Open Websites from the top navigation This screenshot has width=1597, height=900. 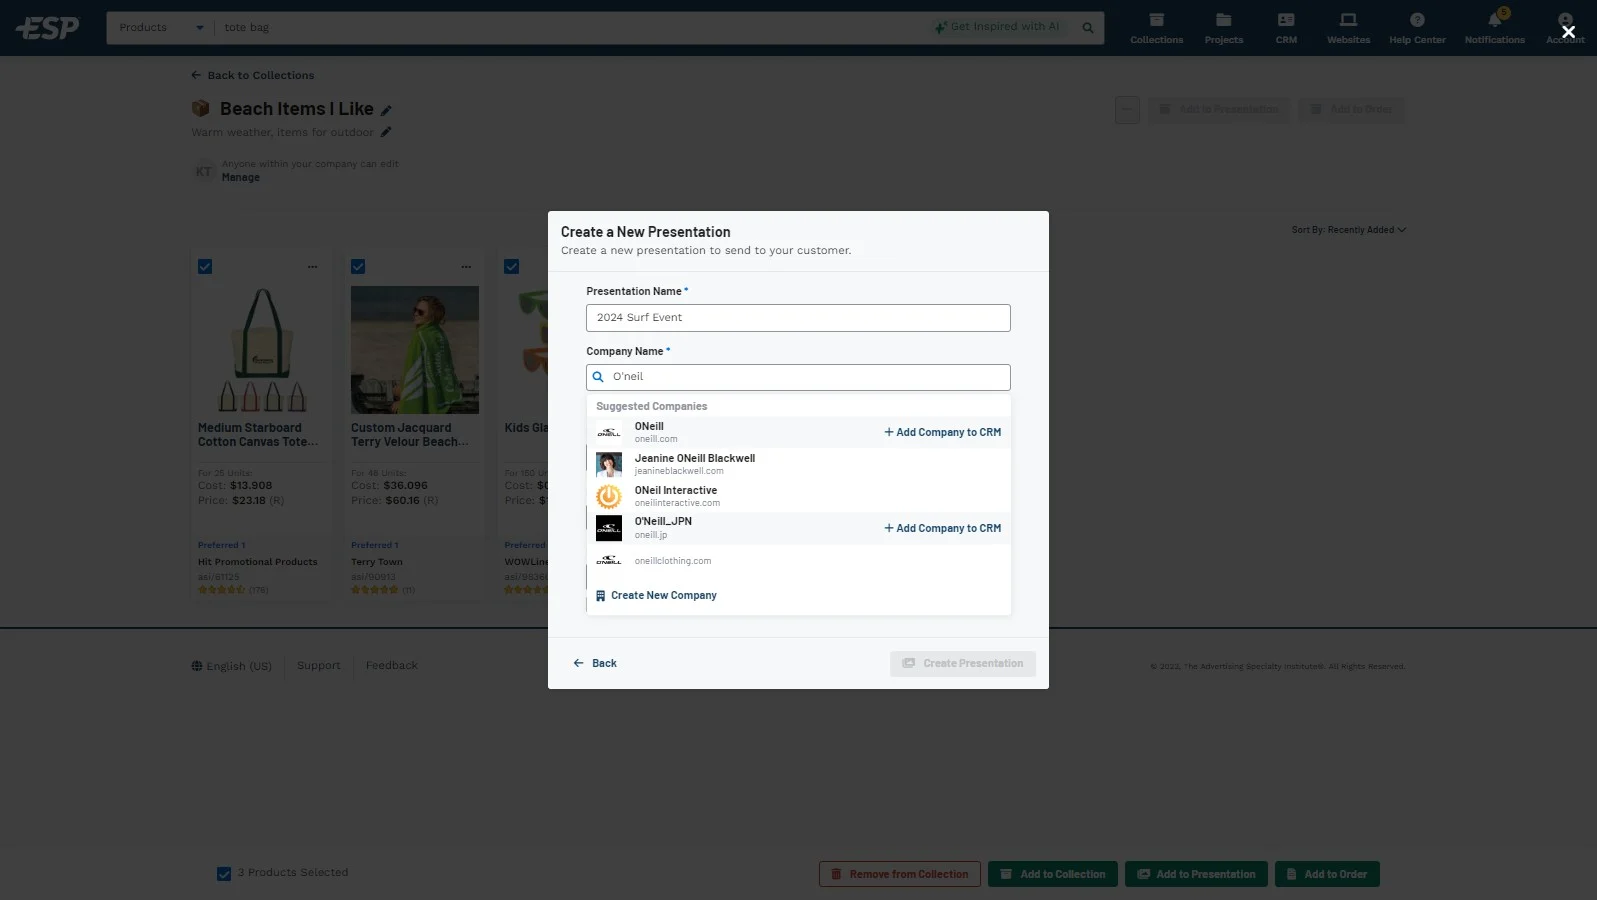1348,28
